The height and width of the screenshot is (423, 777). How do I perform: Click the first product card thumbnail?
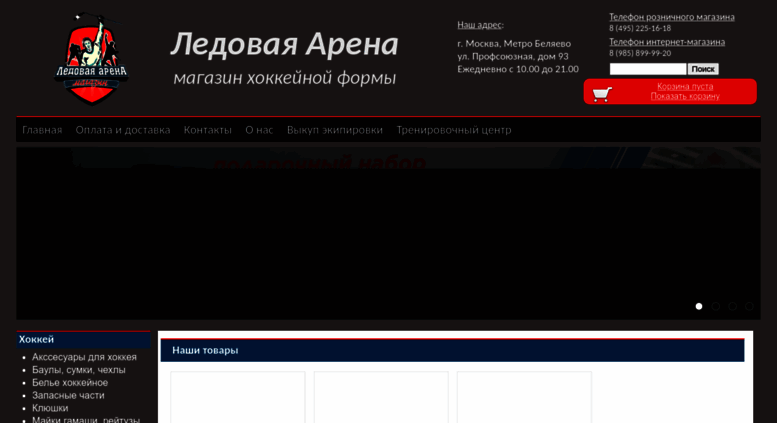pyautogui.click(x=238, y=397)
